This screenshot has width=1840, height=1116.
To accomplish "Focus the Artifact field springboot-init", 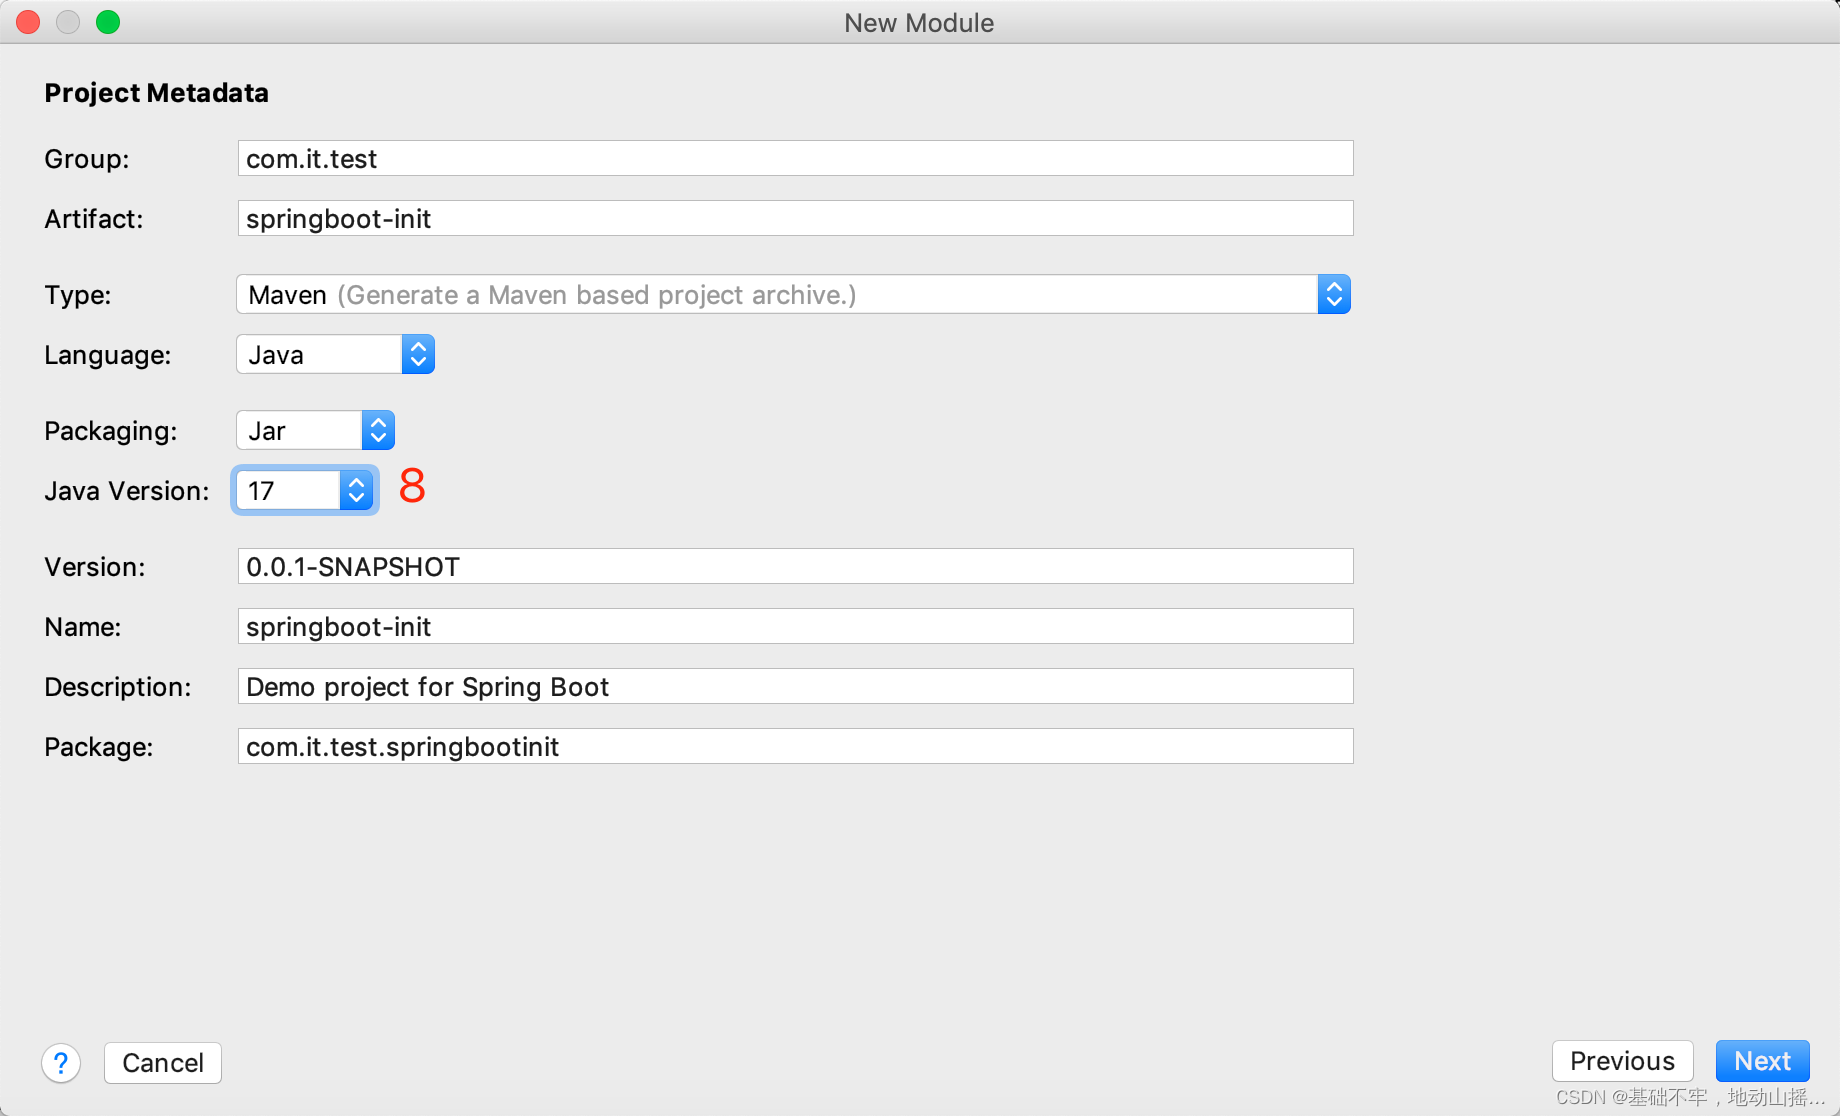I will [796, 219].
